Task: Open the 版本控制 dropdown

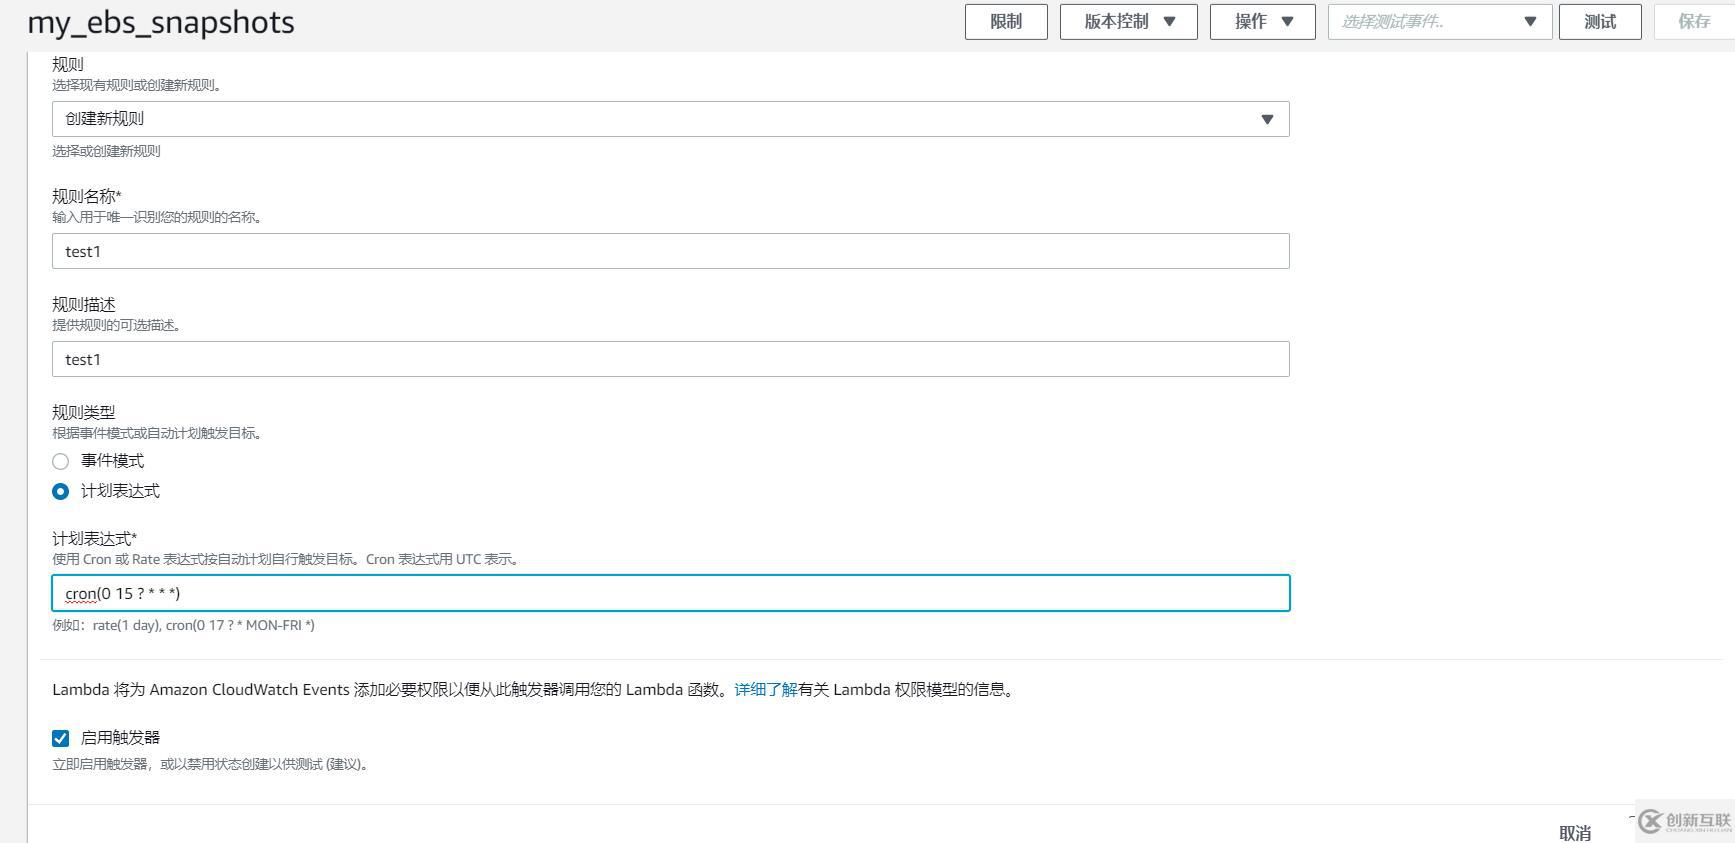Action: click(x=1128, y=22)
